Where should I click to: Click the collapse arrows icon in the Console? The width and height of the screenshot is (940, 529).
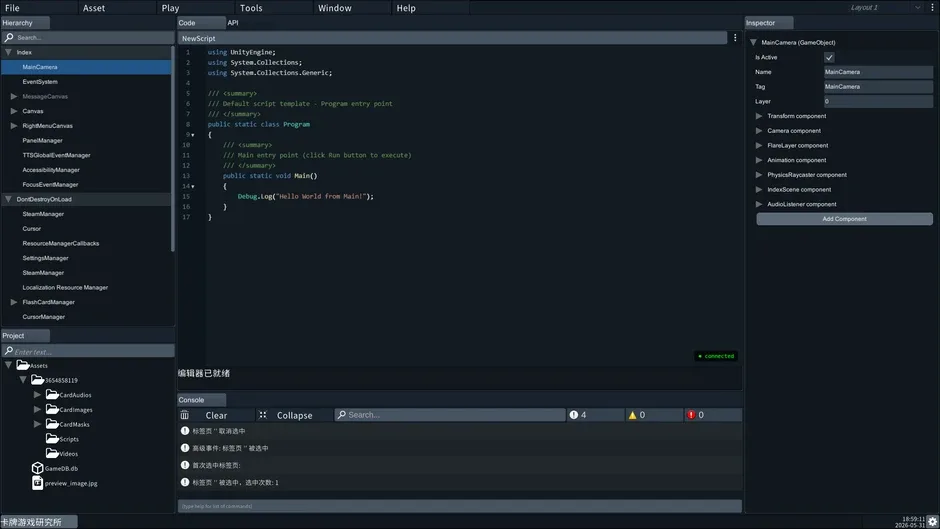263,415
